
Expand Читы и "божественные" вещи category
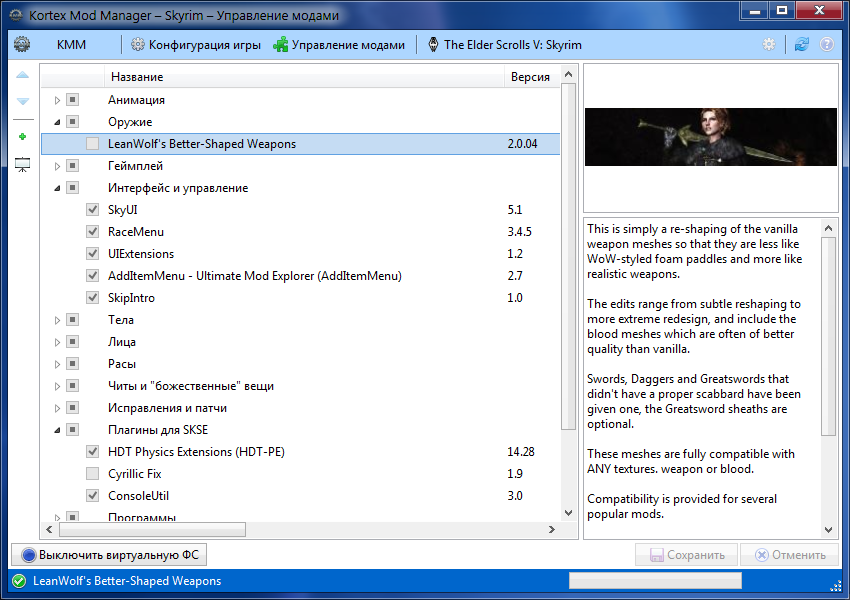[x=57, y=386]
